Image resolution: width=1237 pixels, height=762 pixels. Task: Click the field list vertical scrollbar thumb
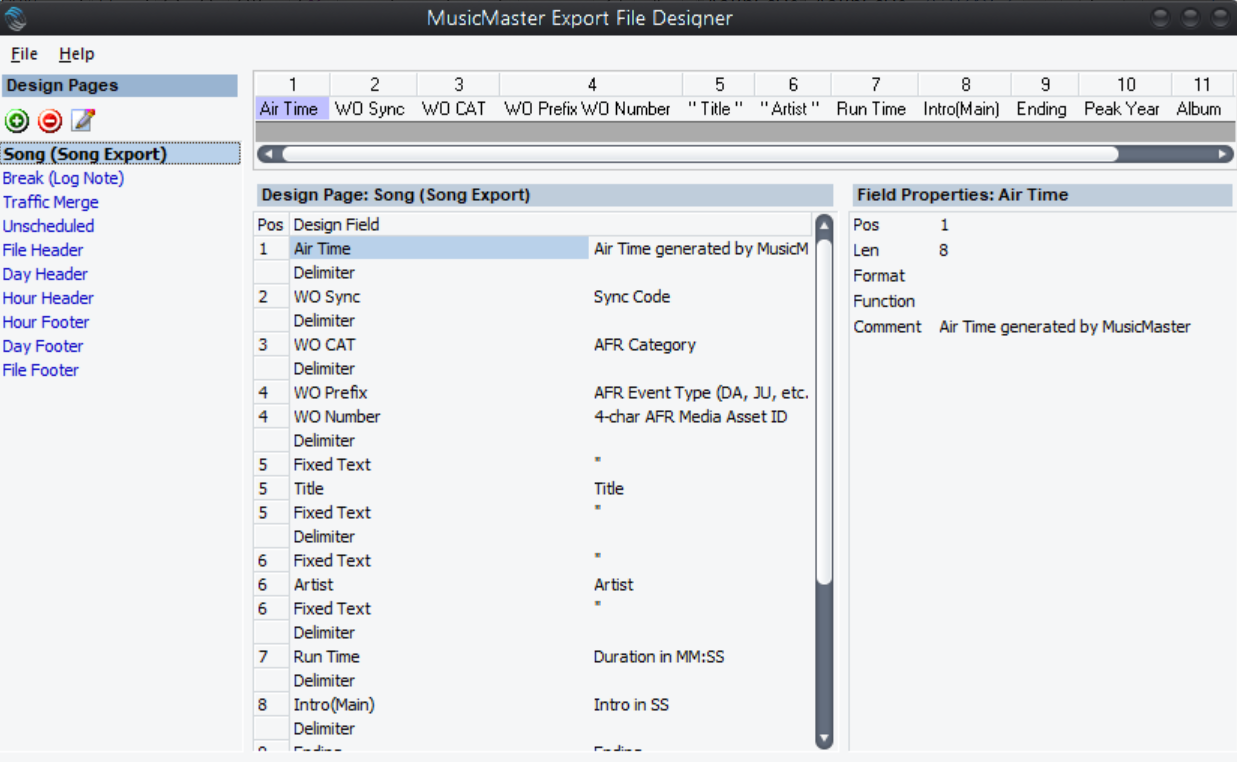(x=824, y=410)
